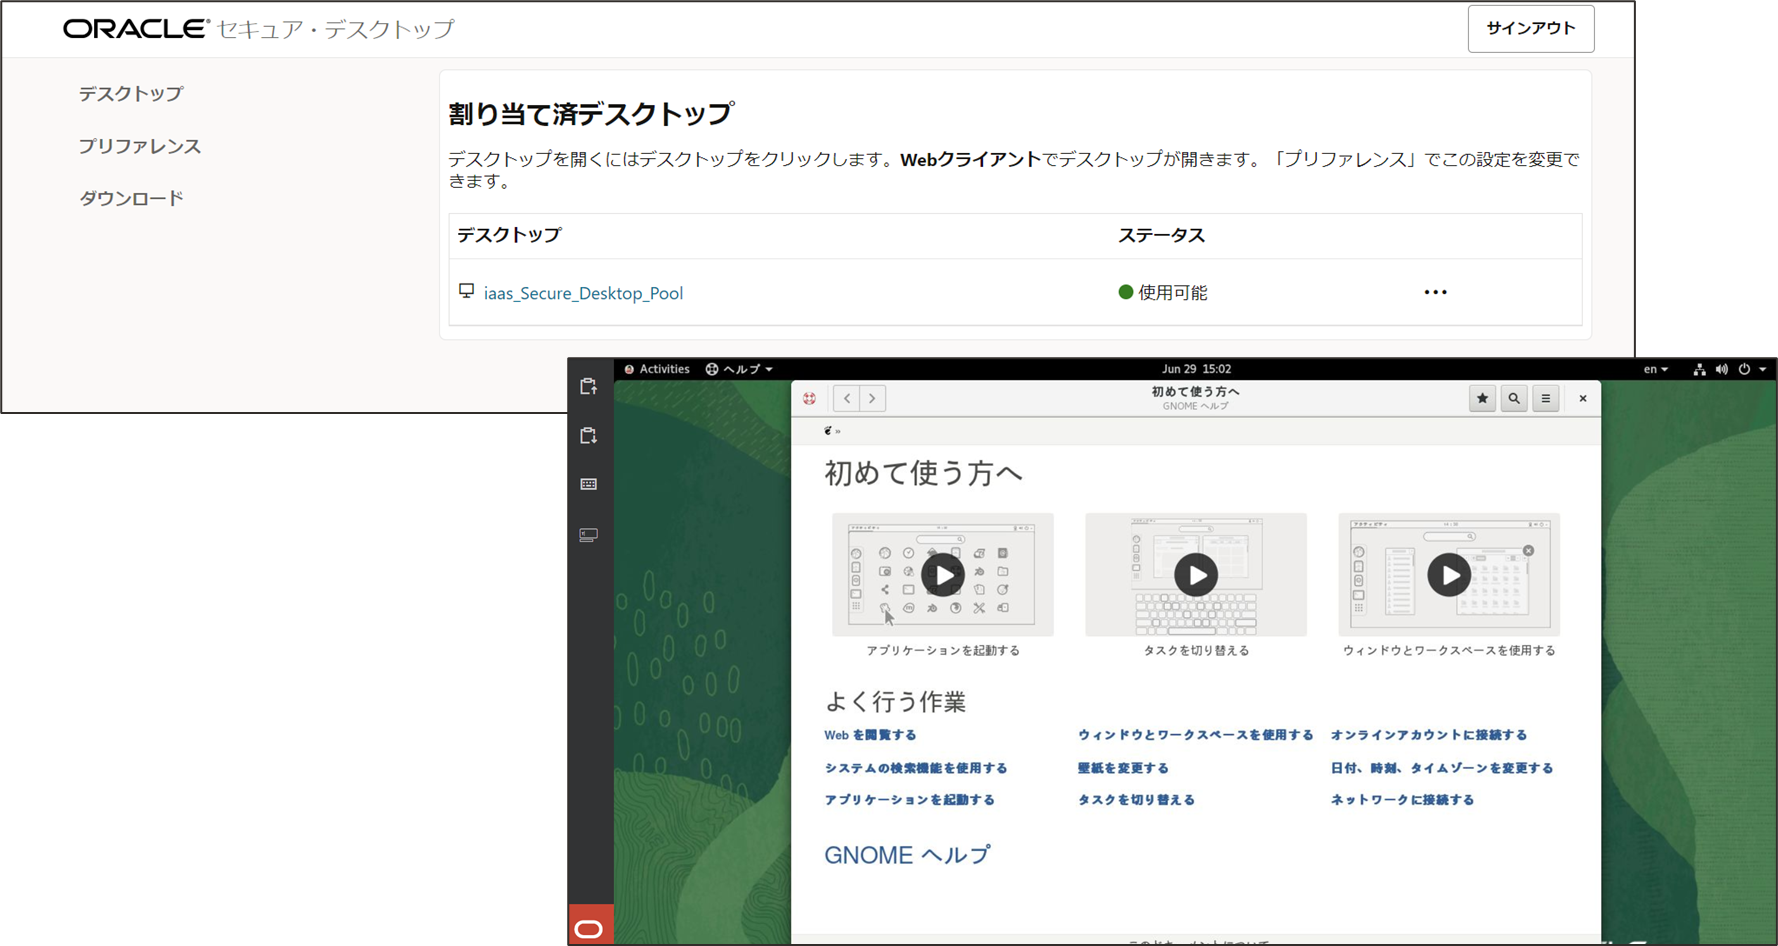Open タスクを切り替える link under よく行う作業
Viewport: 1778px width, 946px height.
(1136, 800)
